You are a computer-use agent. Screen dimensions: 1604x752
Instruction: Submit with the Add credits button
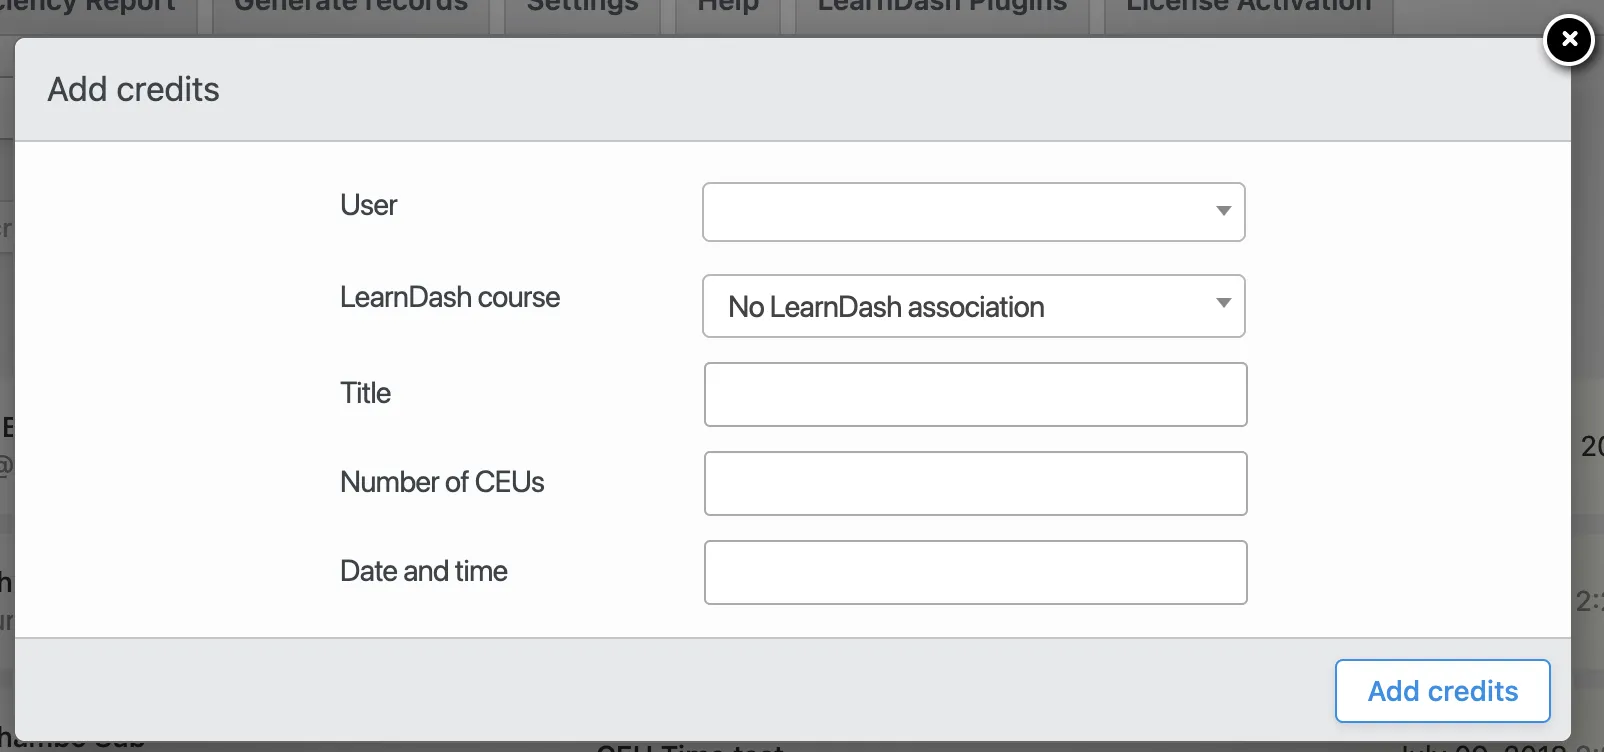[x=1443, y=691]
